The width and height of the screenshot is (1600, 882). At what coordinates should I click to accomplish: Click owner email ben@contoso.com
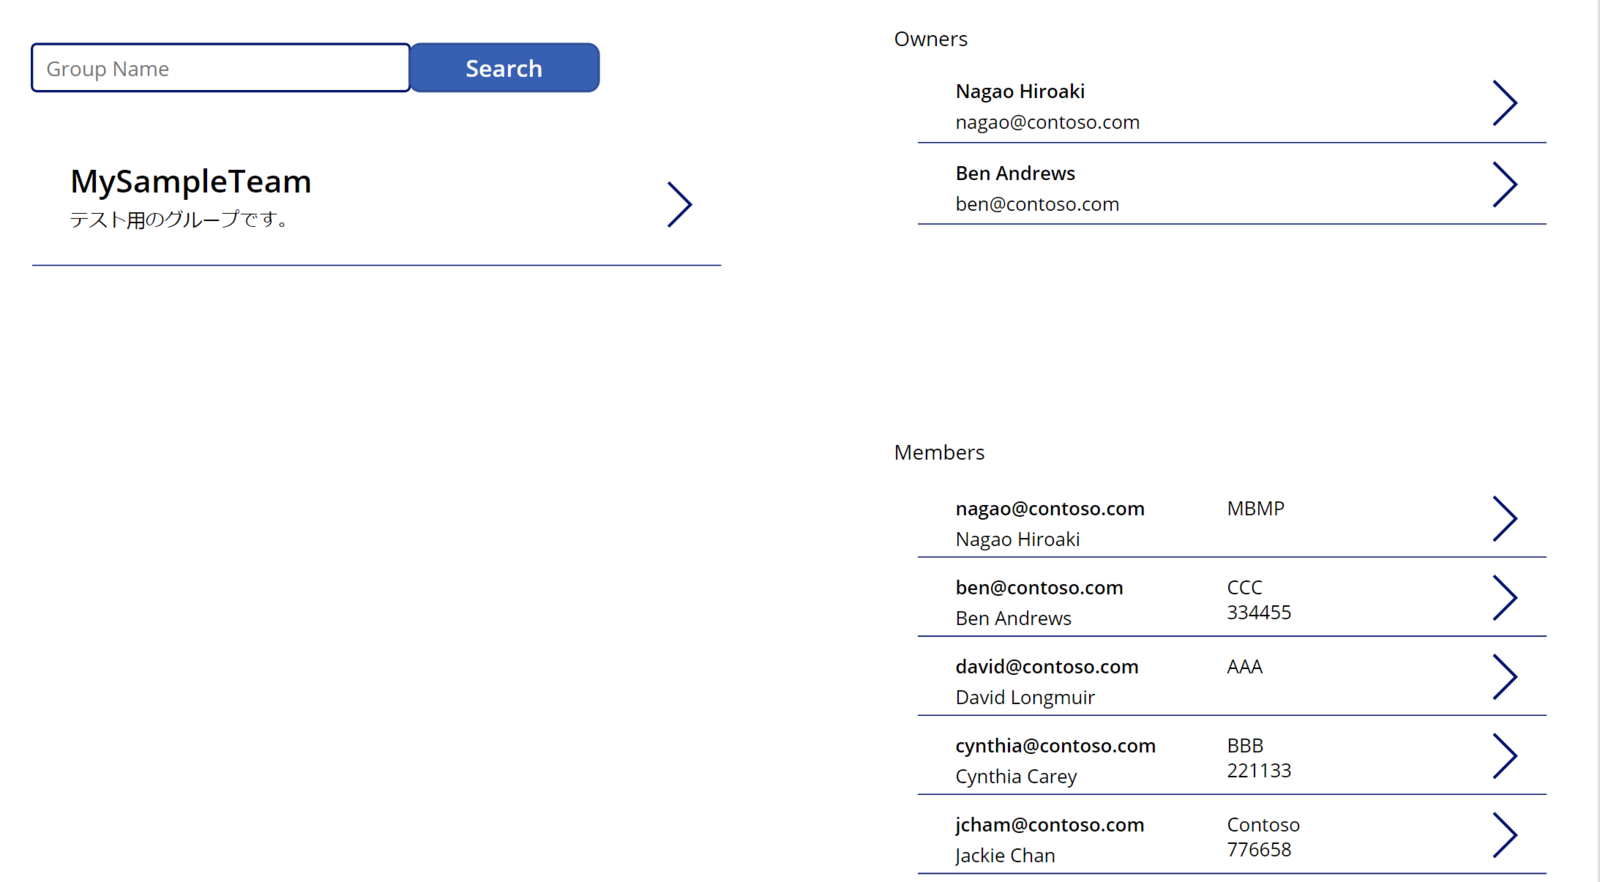click(1037, 204)
